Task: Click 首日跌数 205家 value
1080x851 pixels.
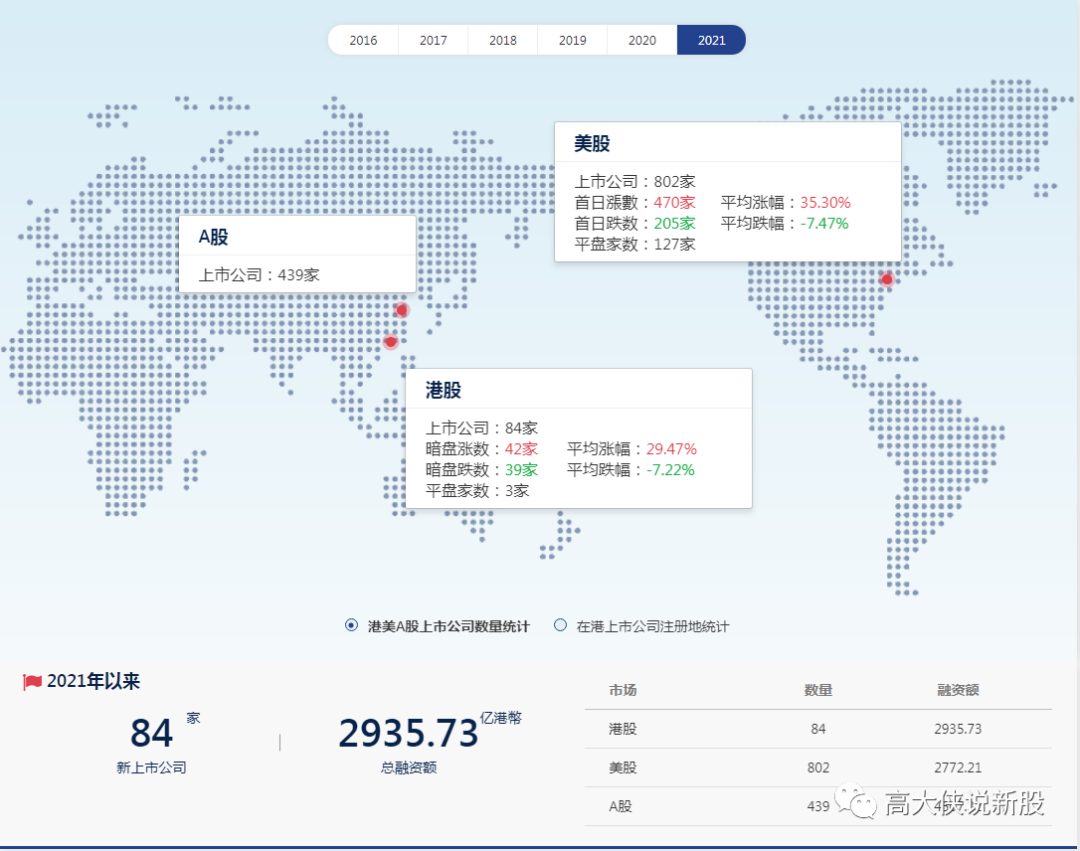Action: (x=674, y=223)
